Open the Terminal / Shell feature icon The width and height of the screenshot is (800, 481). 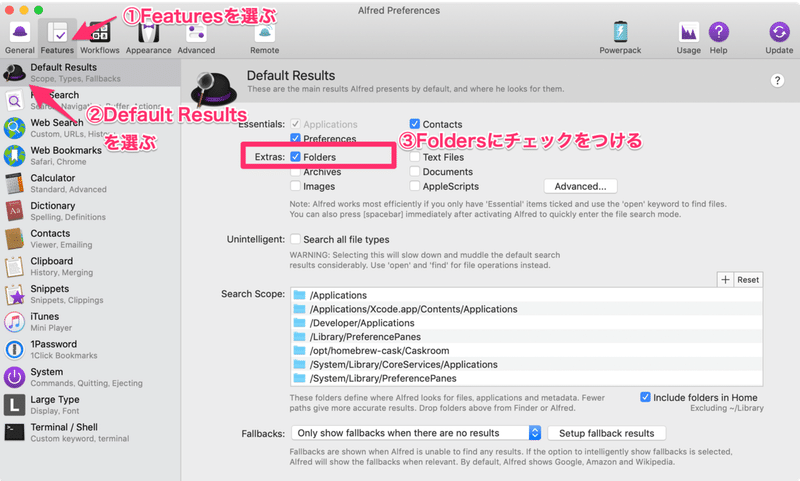click(14, 433)
